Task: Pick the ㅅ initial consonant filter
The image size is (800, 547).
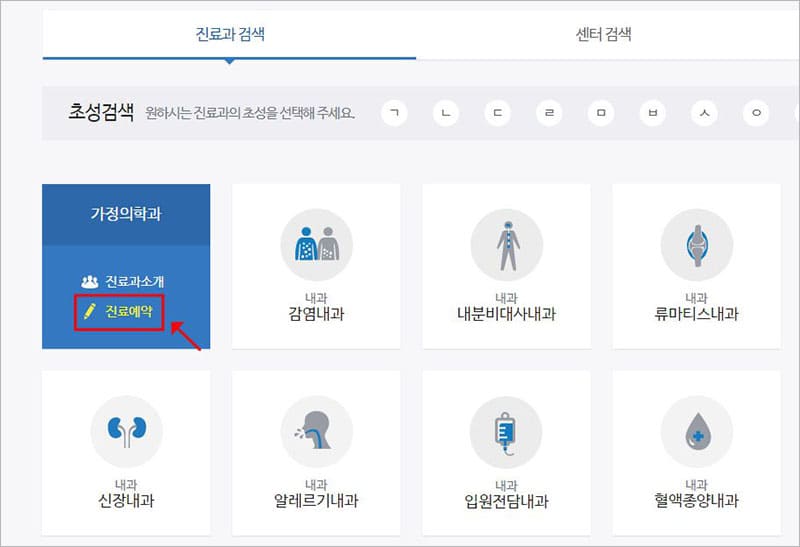Action: 704,112
